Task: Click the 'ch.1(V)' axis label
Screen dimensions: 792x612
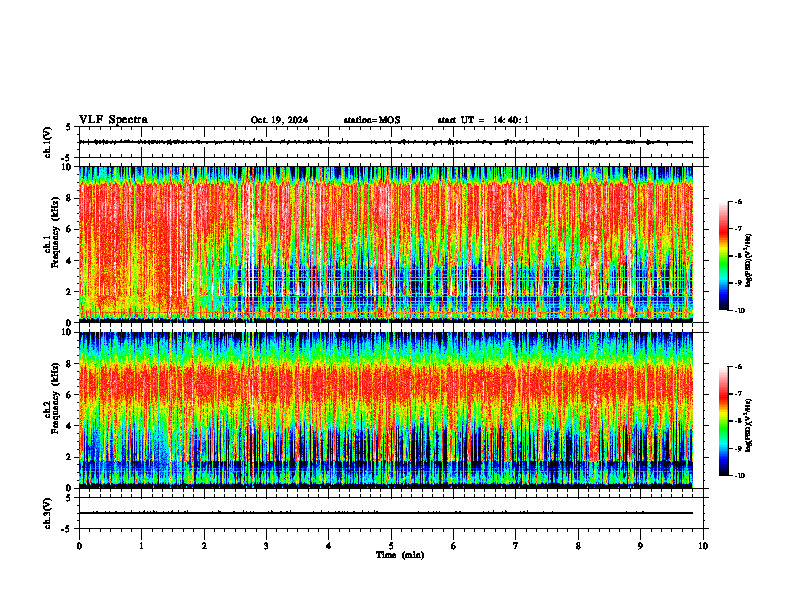Action: tap(48, 142)
